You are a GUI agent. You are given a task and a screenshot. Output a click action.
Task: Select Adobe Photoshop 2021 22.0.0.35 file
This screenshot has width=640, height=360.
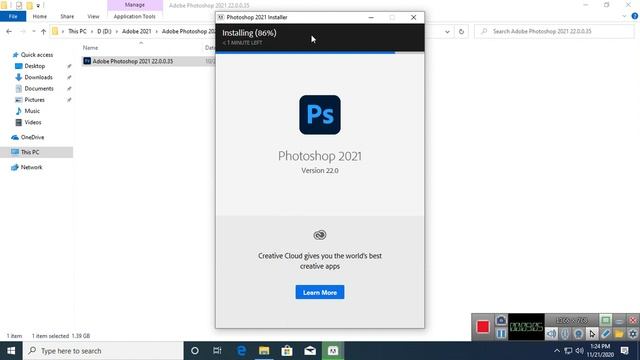point(133,61)
